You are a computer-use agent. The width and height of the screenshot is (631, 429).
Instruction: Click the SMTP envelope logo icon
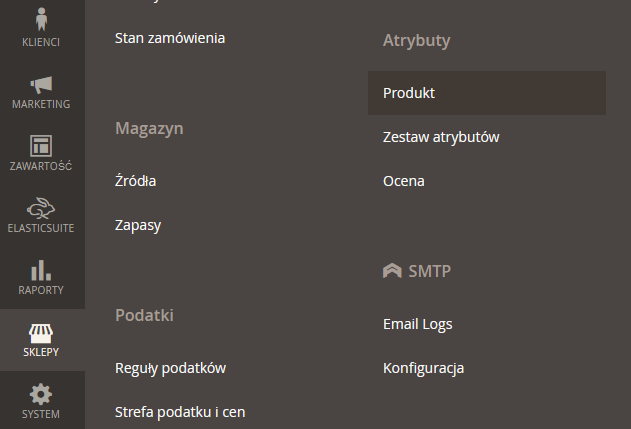(x=392, y=271)
